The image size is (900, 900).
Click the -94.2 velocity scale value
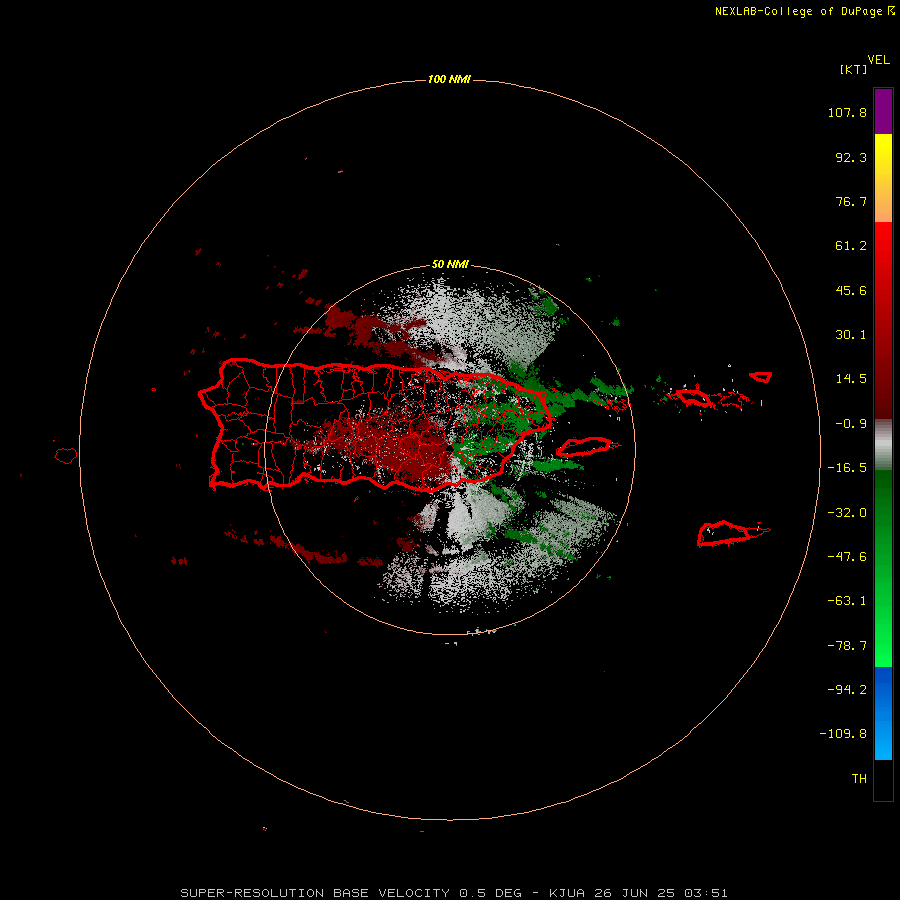(847, 690)
